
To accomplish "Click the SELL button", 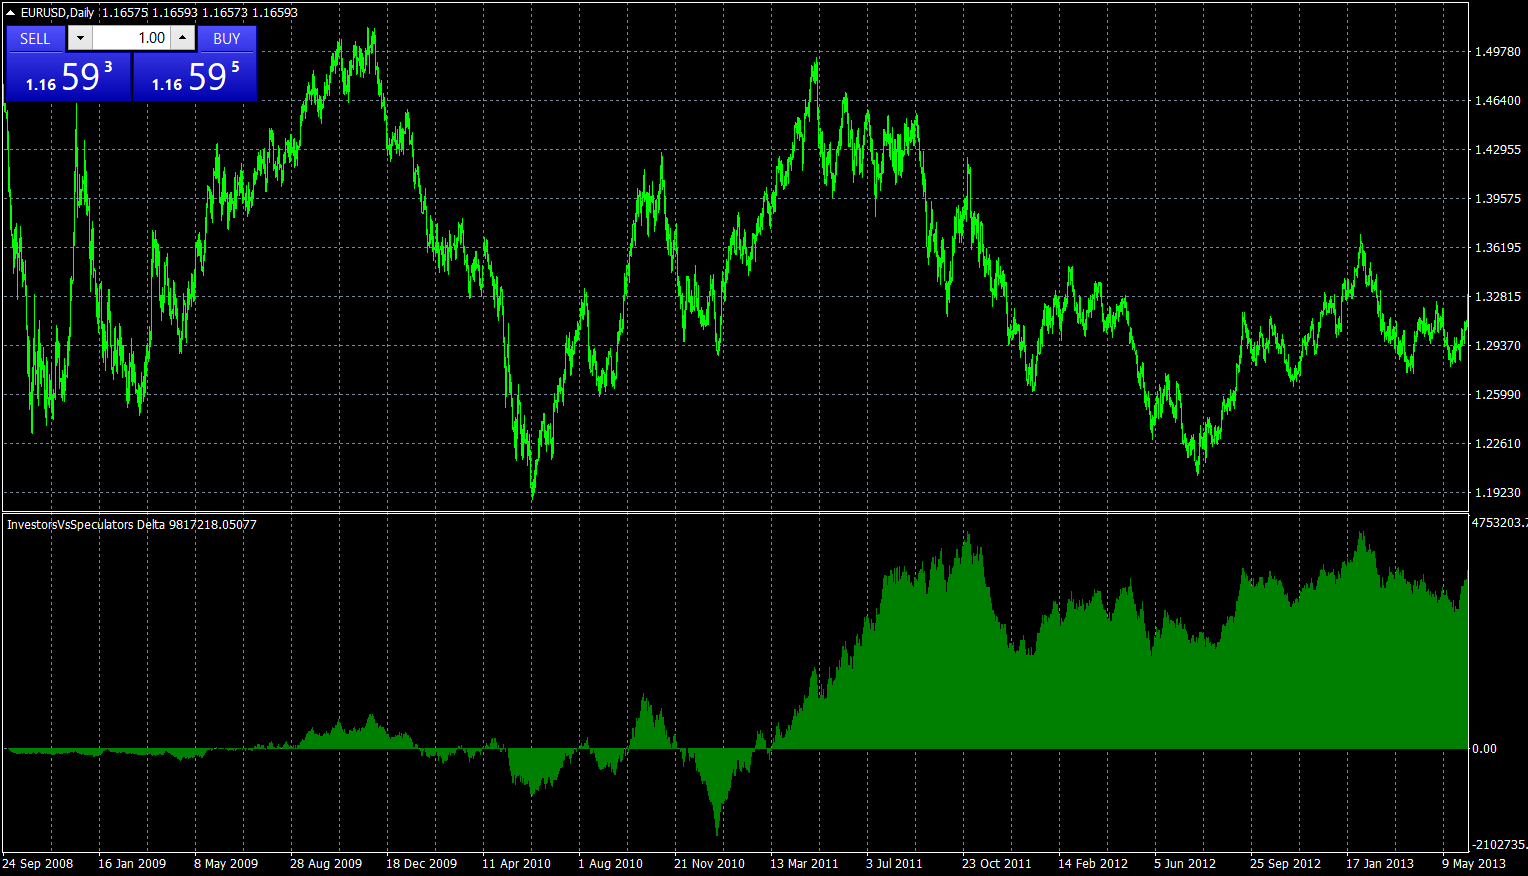I will 35,38.
